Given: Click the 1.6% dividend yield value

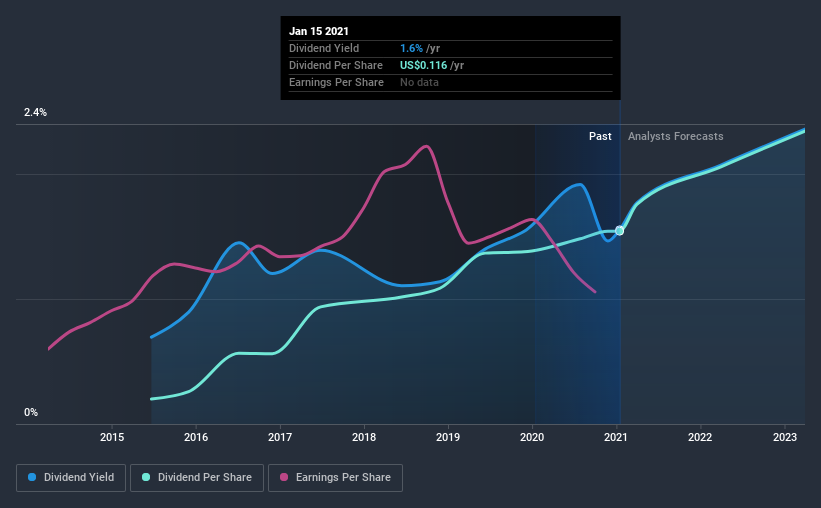Looking at the screenshot, I should 412,48.
